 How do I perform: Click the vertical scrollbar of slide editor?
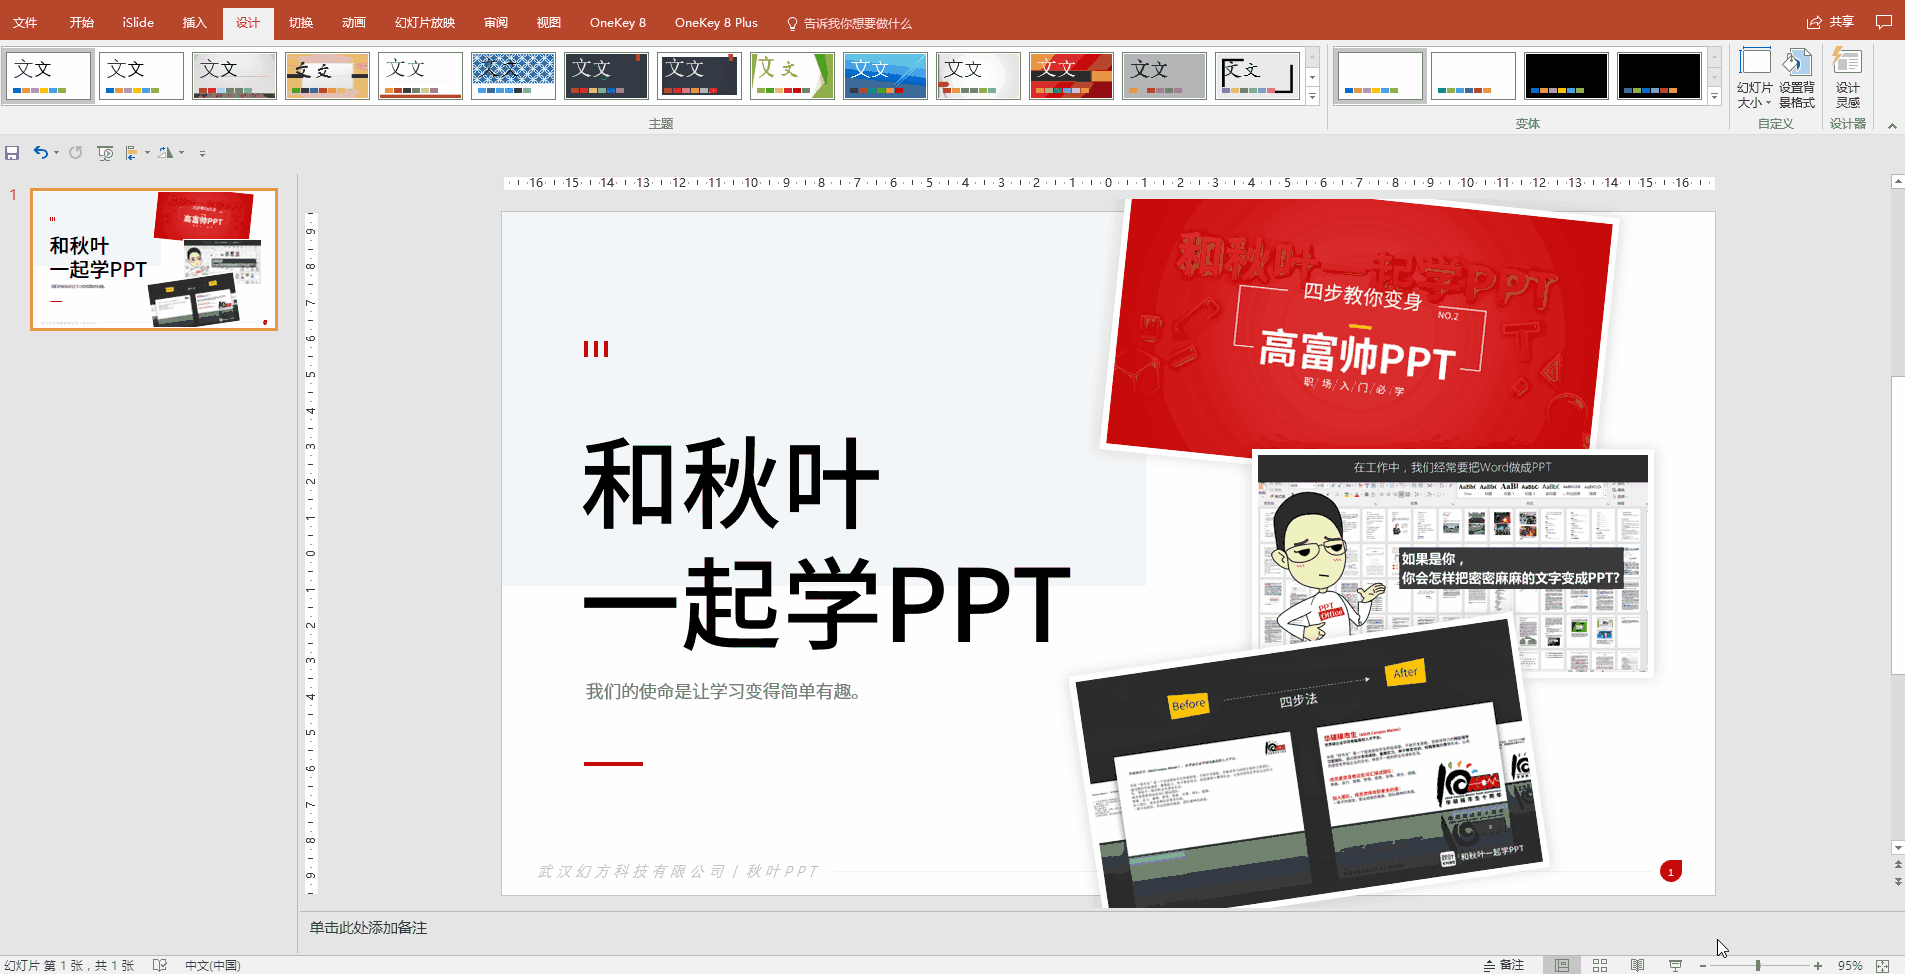tap(1898, 525)
